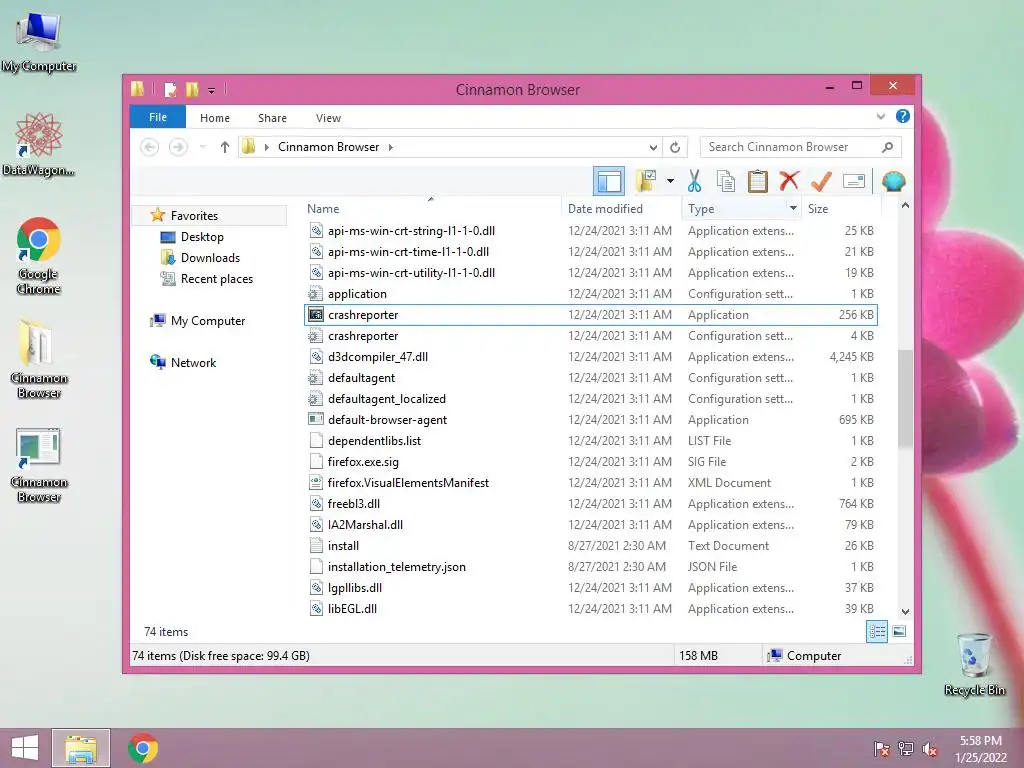The height and width of the screenshot is (768, 1024).
Task: Open the View ribbon tab
Action: tap(328, 118)
